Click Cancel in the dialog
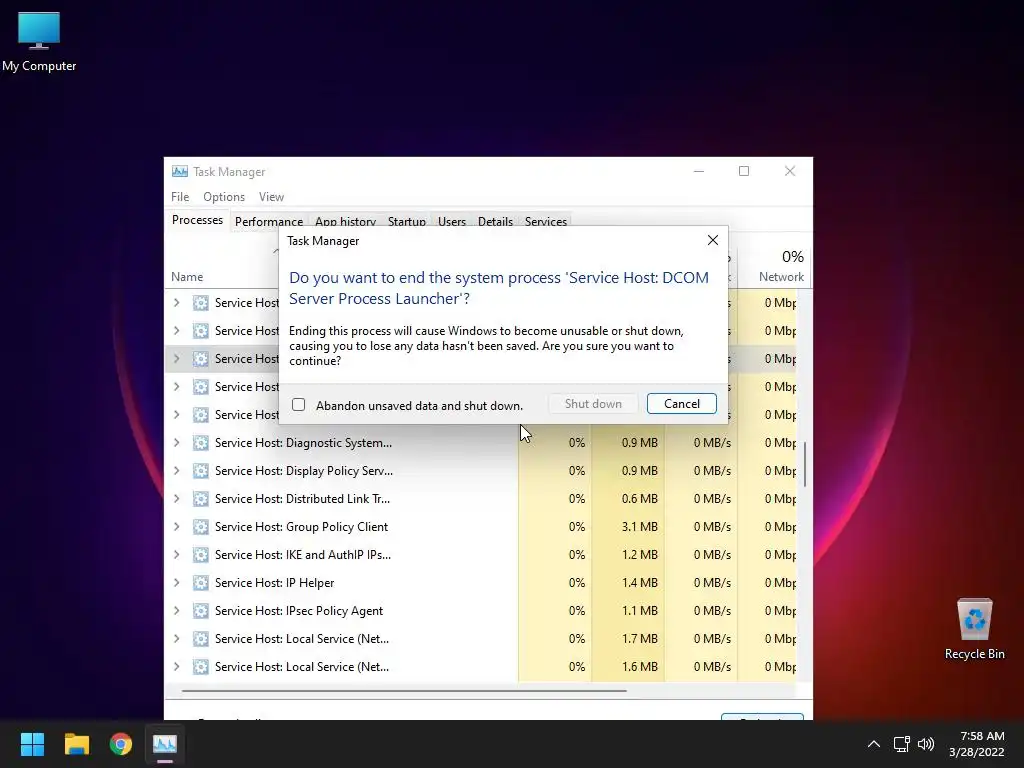Screen dimensions: 1024x768 point(681,404)
